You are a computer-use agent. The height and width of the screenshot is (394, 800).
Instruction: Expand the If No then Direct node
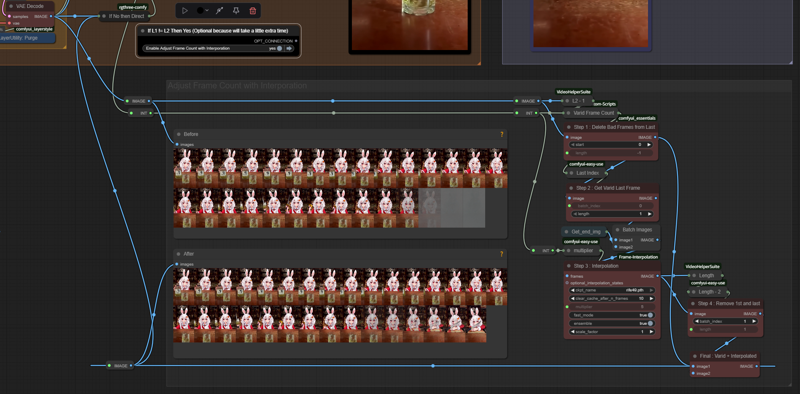pyautogui.click(x=103, y=16)
